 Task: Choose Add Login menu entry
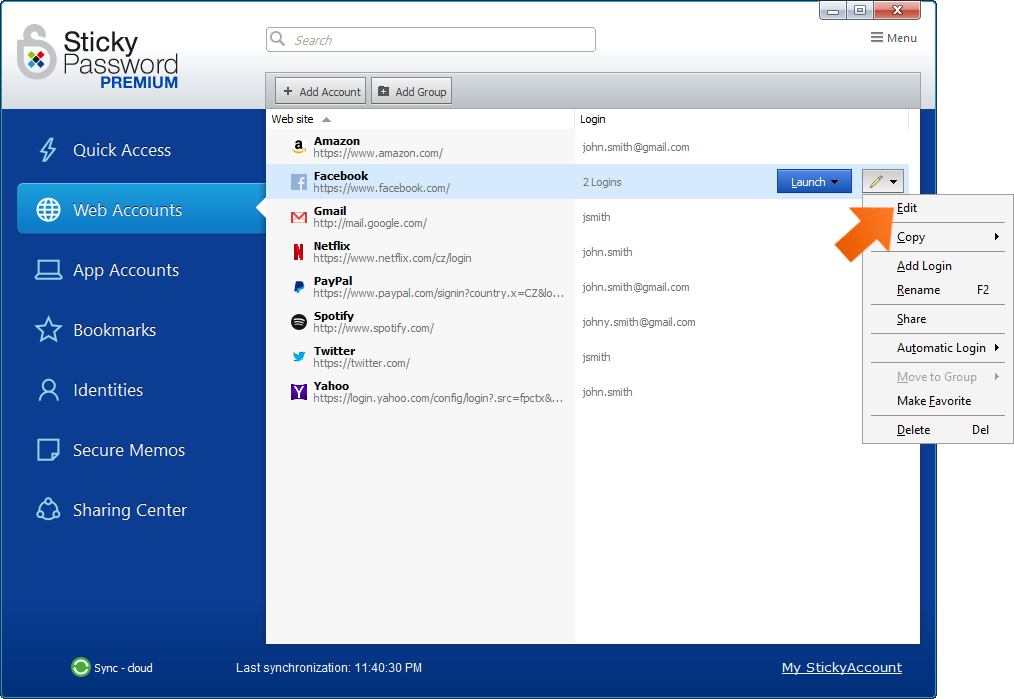tap(938, 266)
